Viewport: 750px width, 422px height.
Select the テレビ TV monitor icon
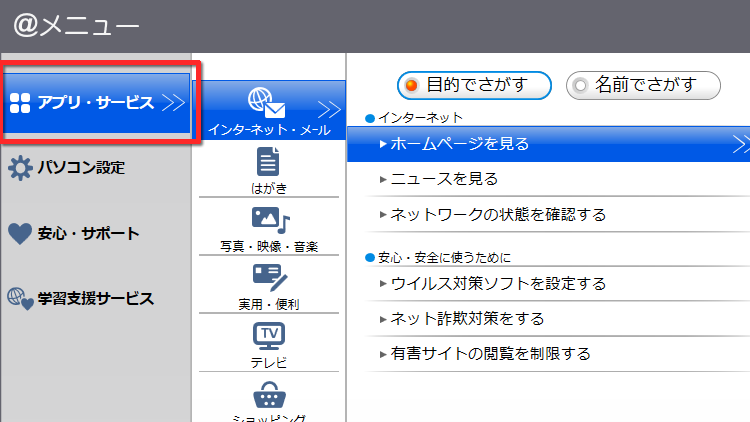tap(269, 336)
